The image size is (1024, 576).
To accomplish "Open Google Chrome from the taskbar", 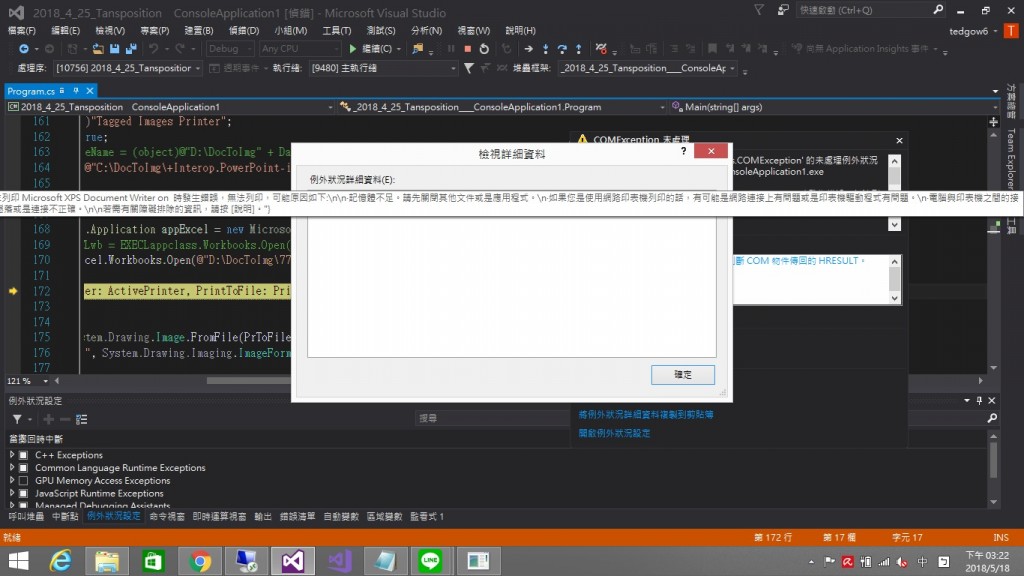I will pos(200,561).
